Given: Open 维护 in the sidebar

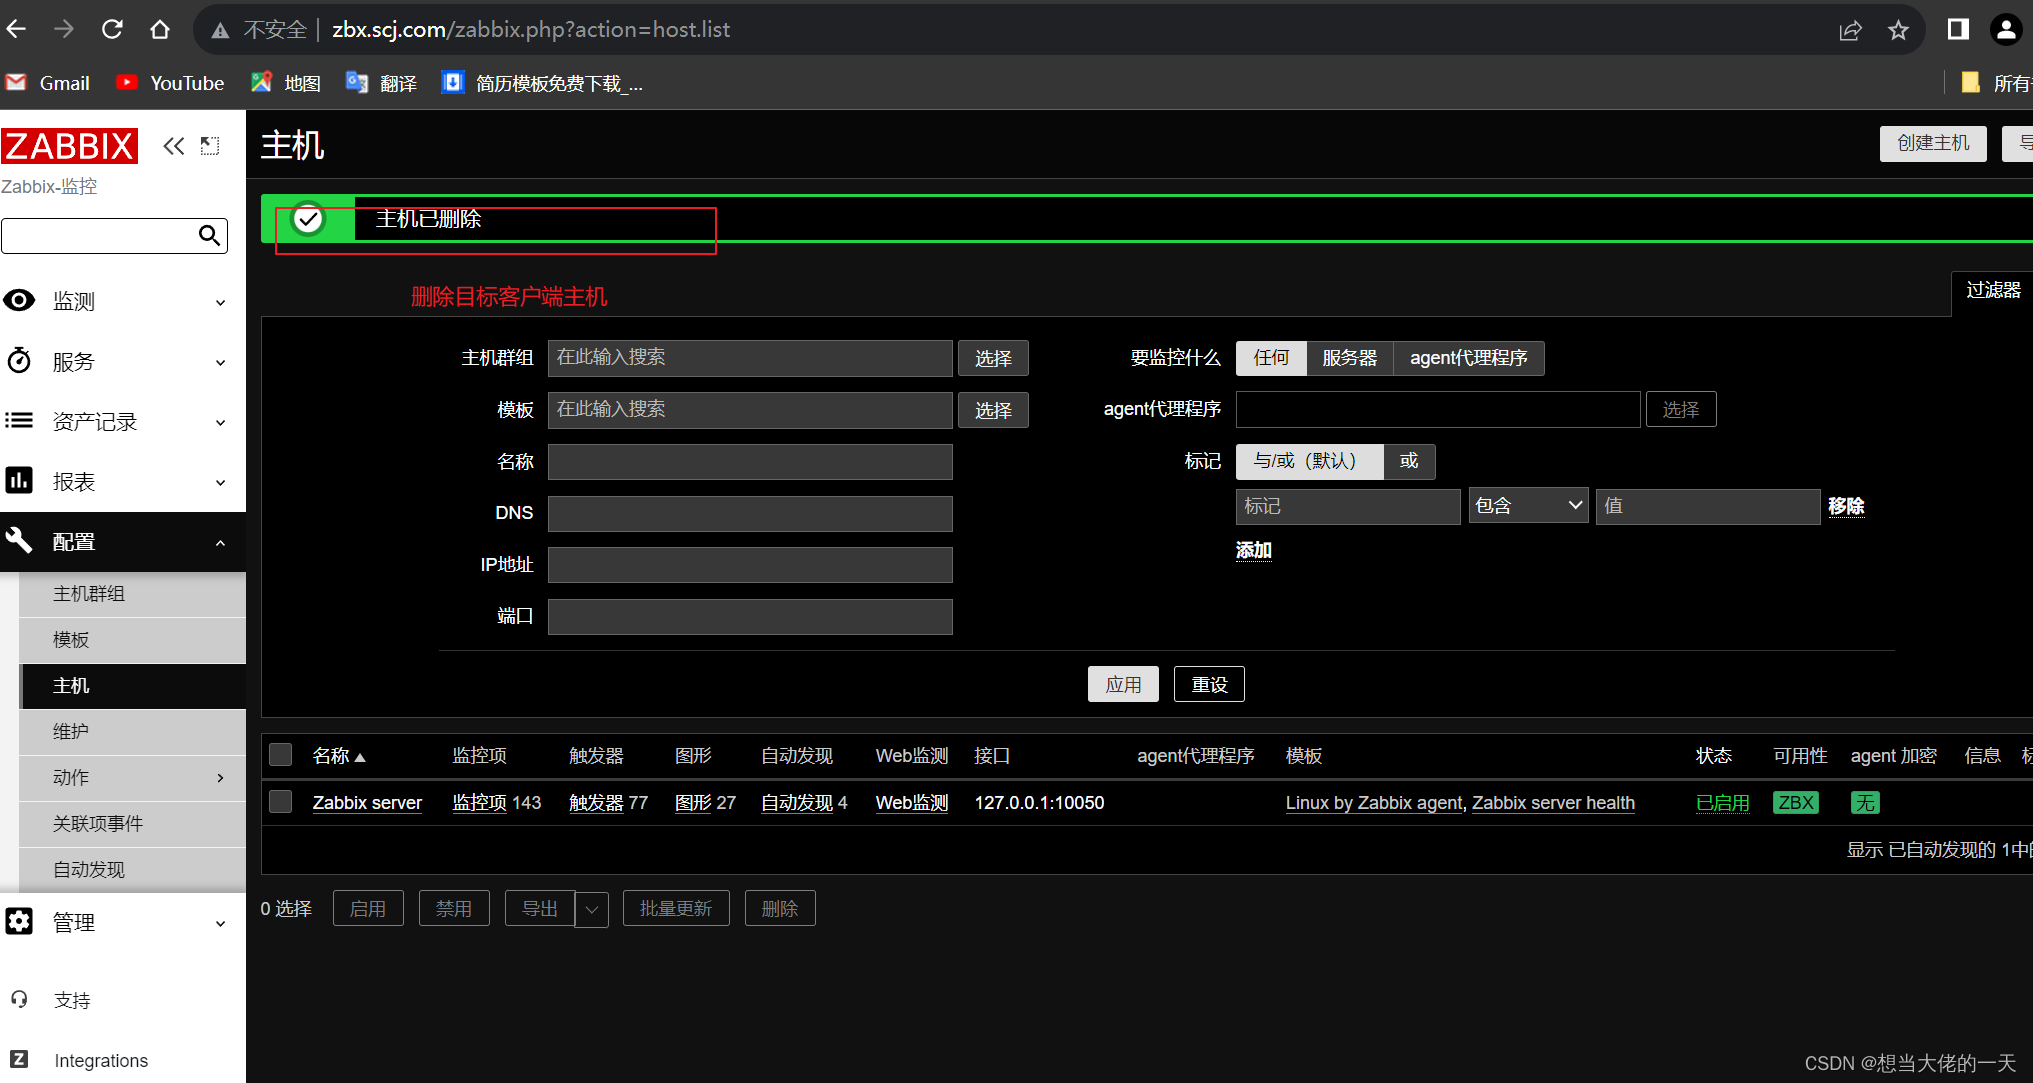Looking at the screenshot, I should point(133,732).
